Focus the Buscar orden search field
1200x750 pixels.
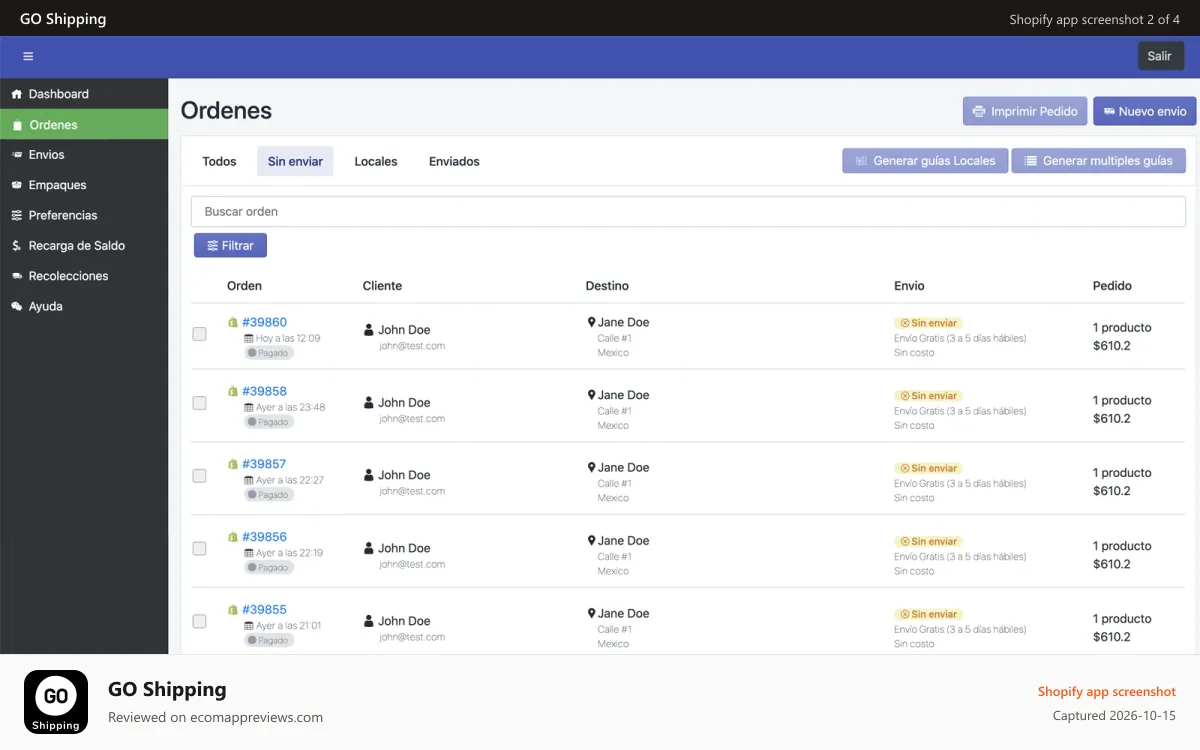tap(688, 212)
